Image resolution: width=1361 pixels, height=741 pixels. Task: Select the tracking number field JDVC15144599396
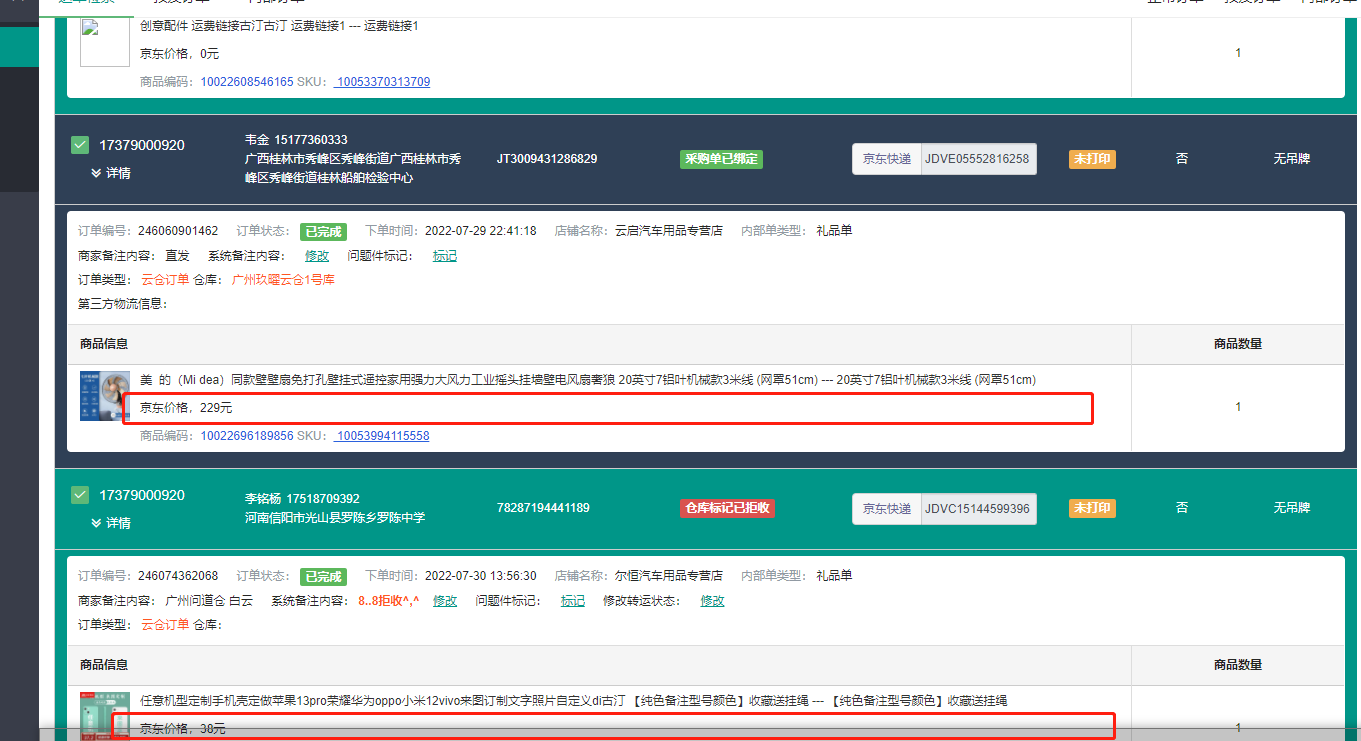978,509
